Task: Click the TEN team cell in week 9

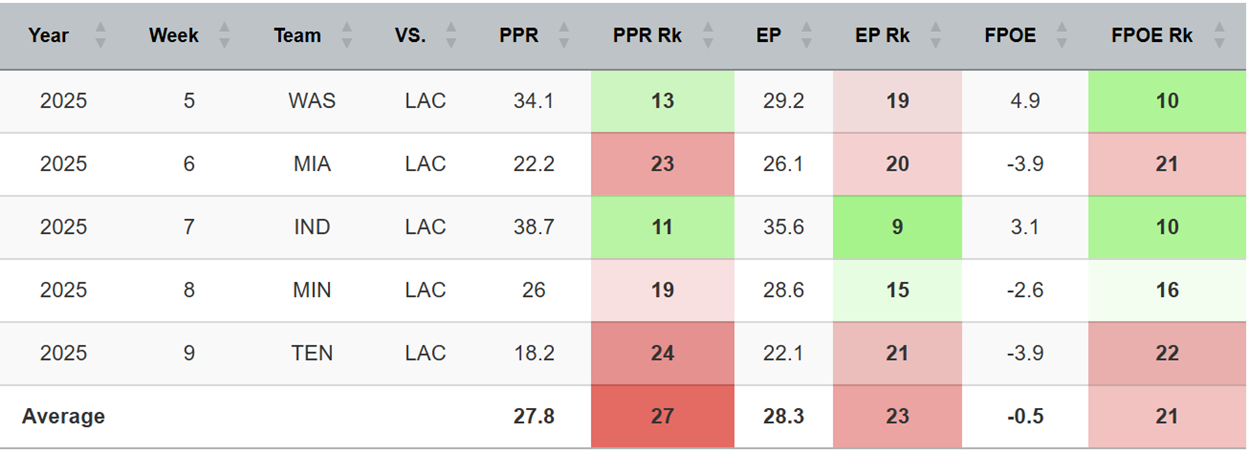Action: (312, 353)
